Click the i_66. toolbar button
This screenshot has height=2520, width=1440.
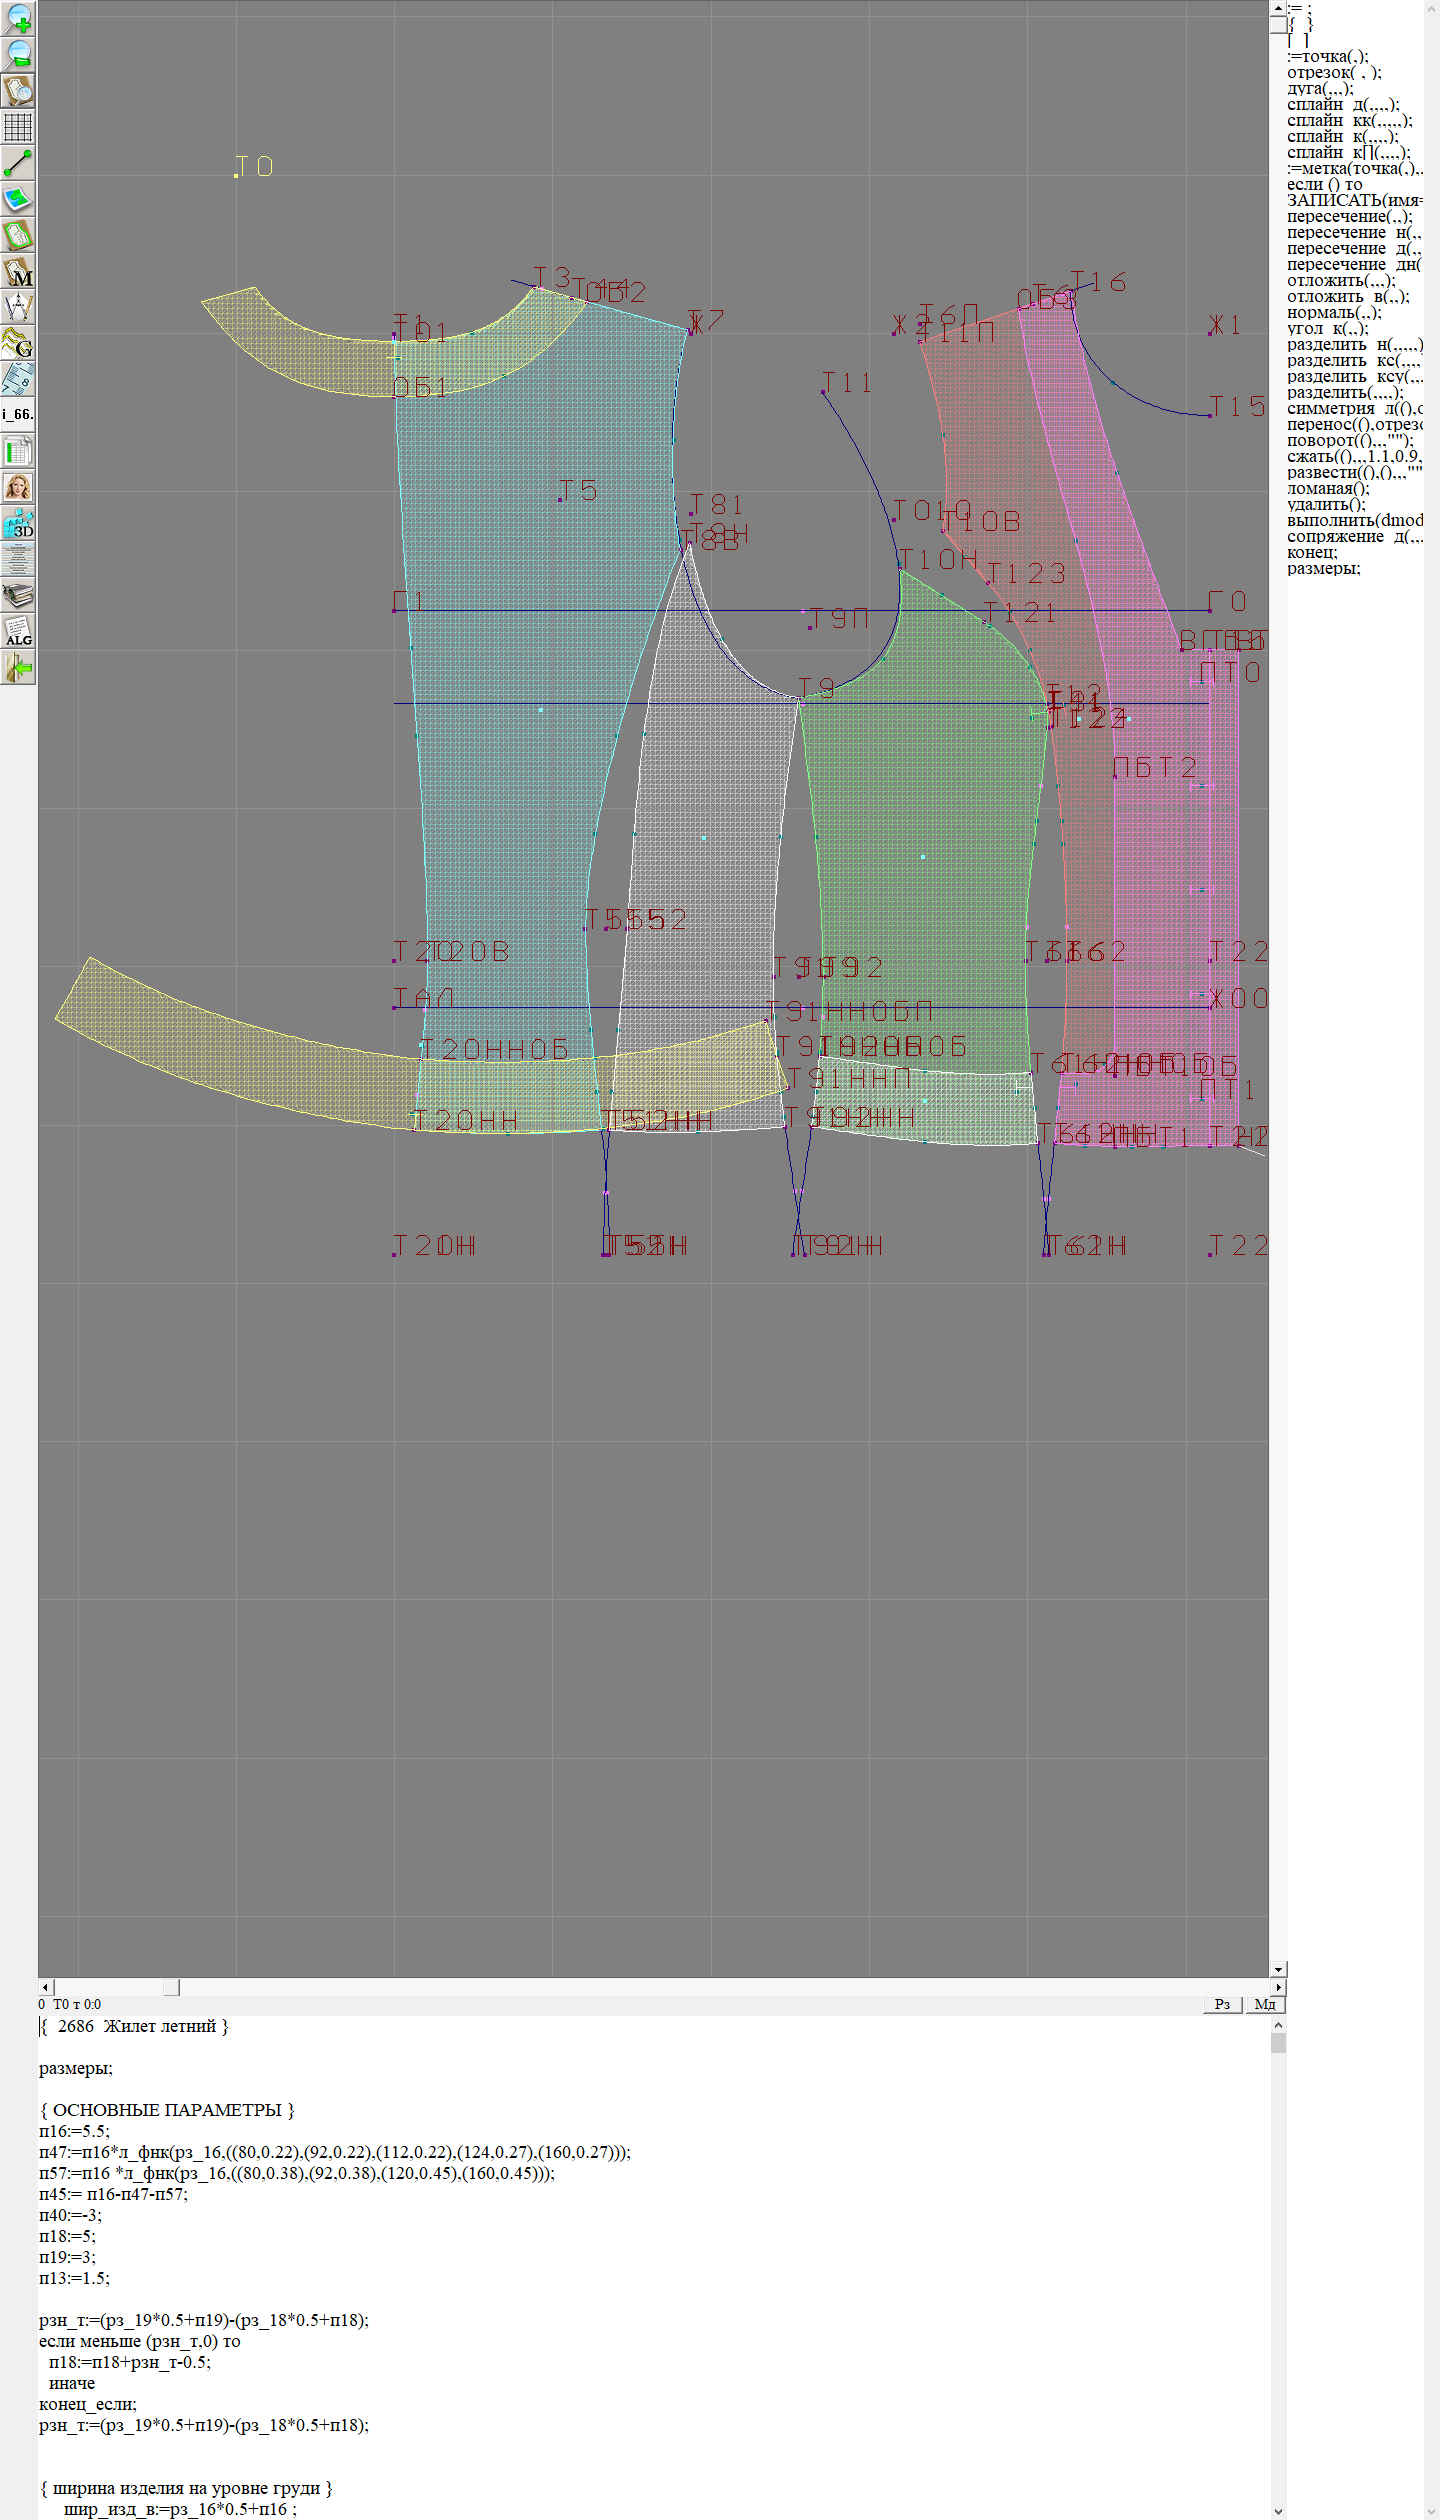pos(18,414)
